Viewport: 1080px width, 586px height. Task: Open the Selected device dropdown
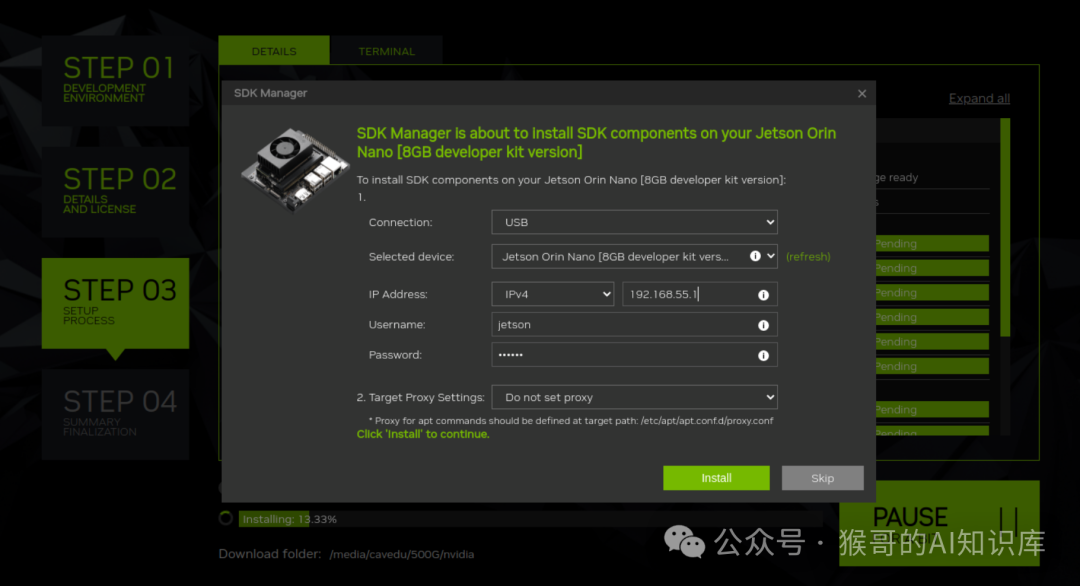pyautogui.click(x=634, y=256)
